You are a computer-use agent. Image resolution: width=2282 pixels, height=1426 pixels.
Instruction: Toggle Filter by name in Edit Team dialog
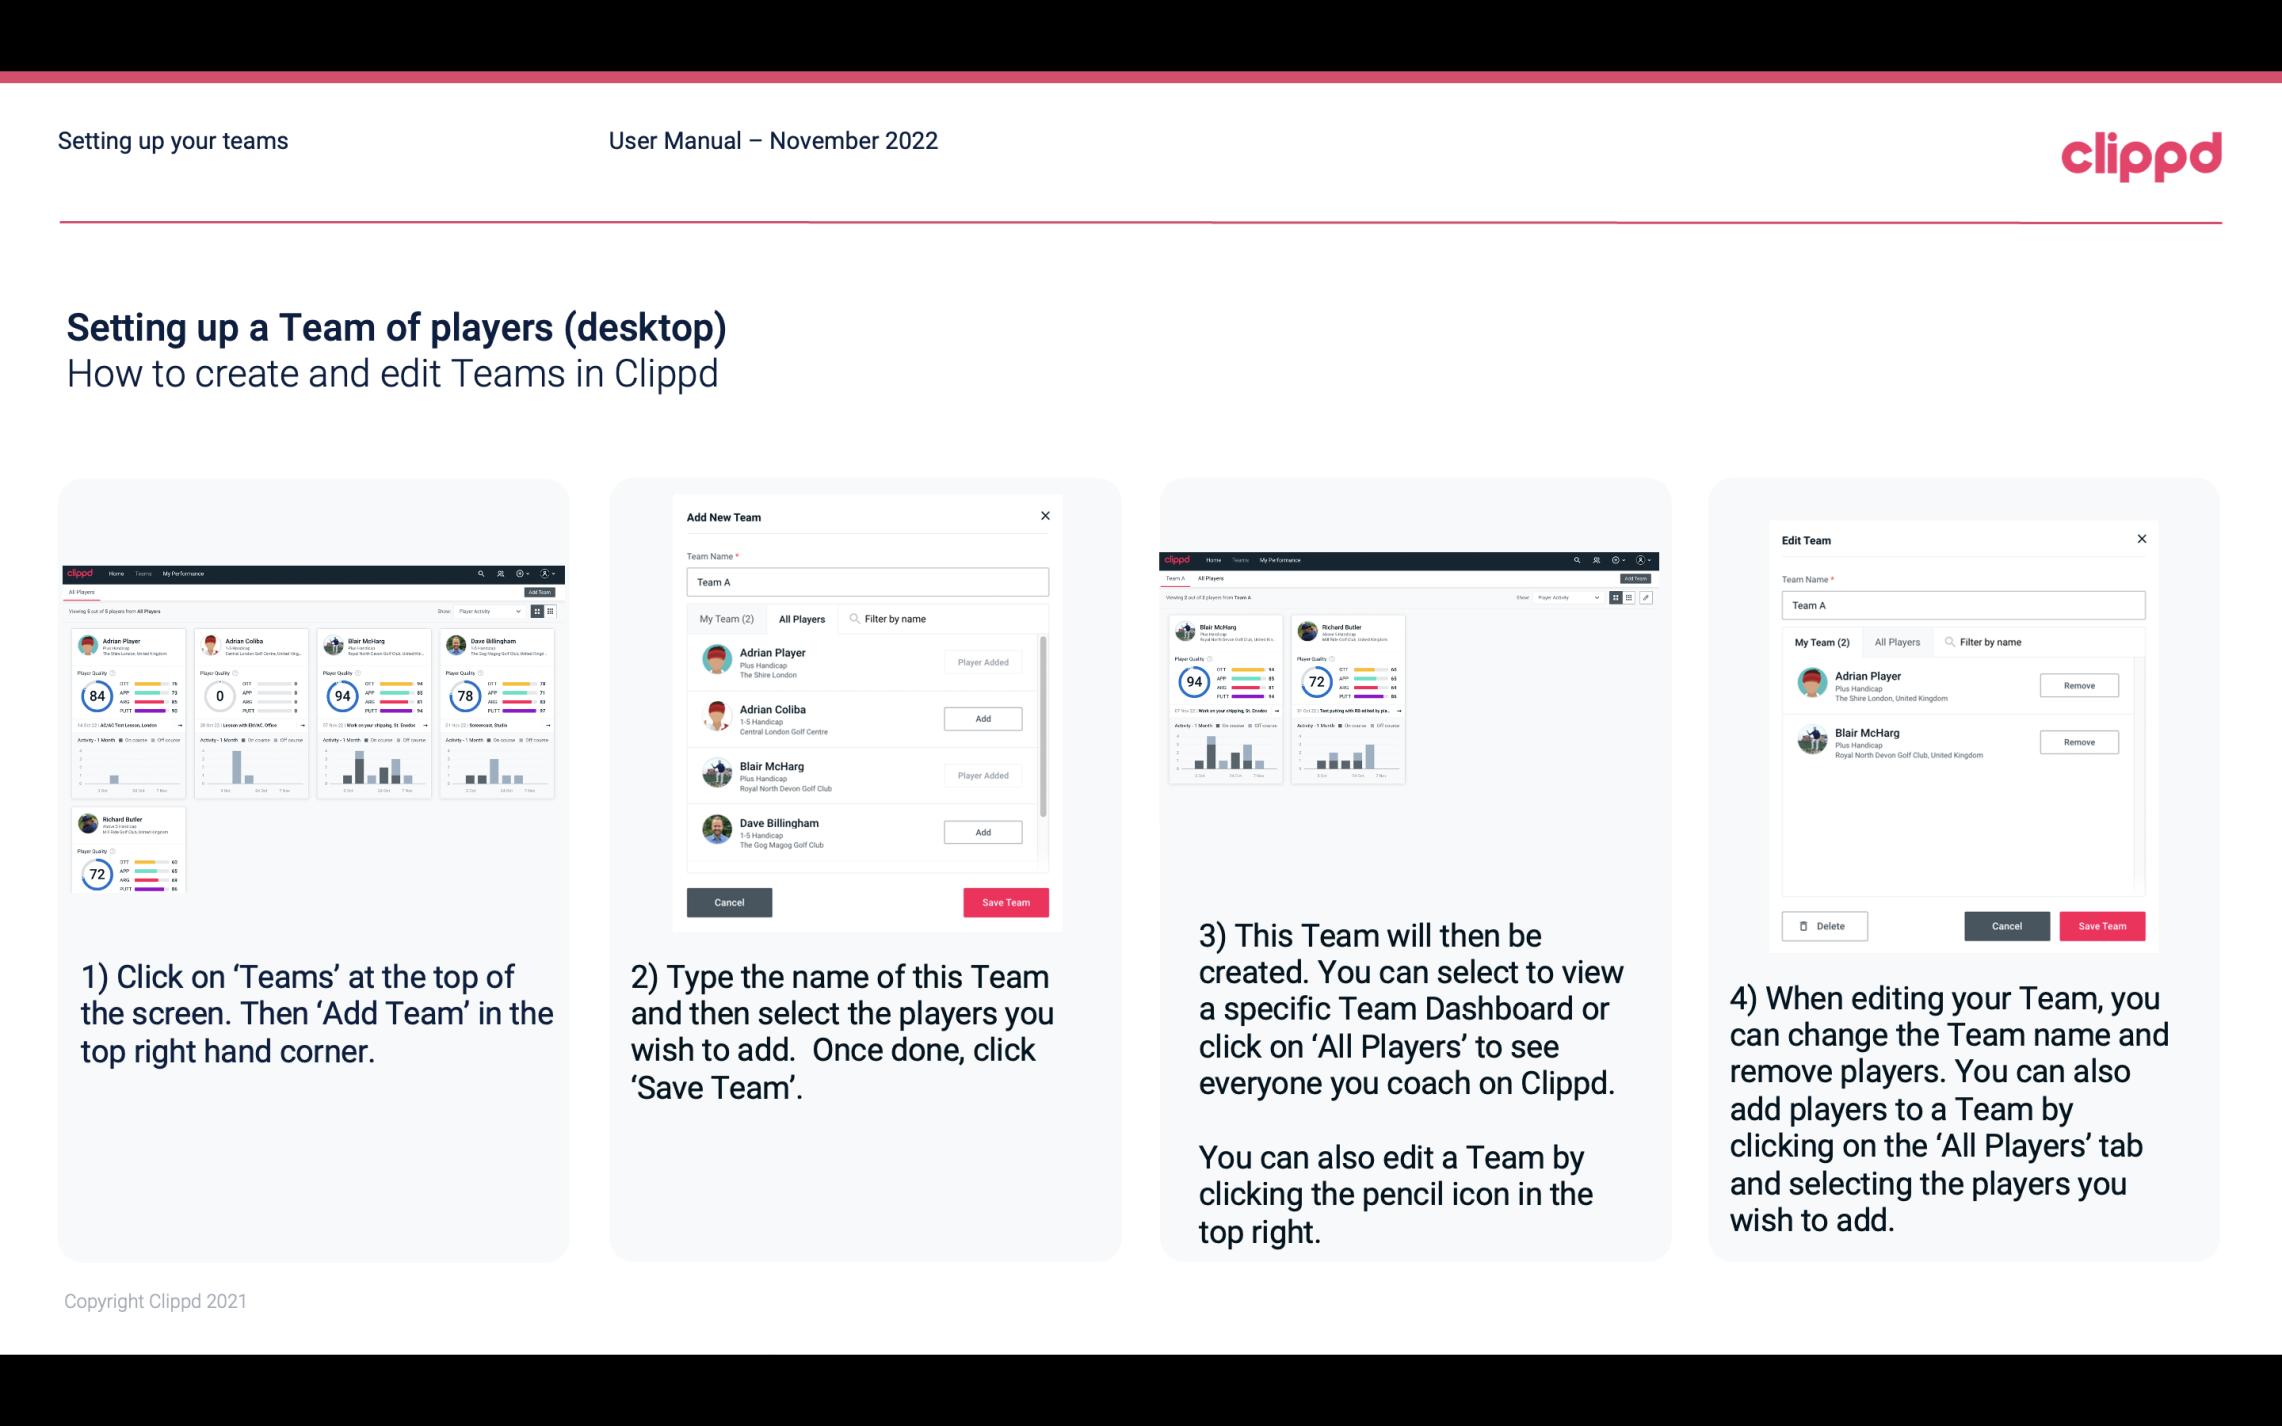[x=1986, y=641]
